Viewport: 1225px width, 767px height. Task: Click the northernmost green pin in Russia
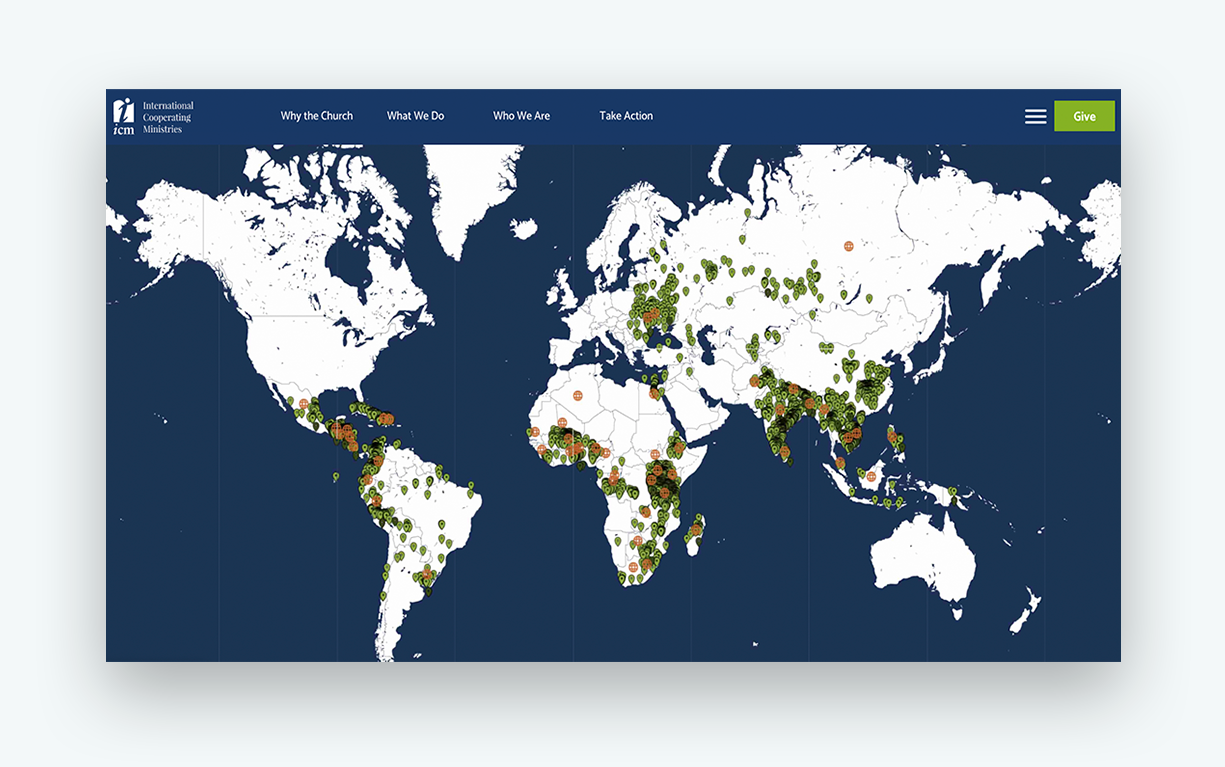[747, 212]
